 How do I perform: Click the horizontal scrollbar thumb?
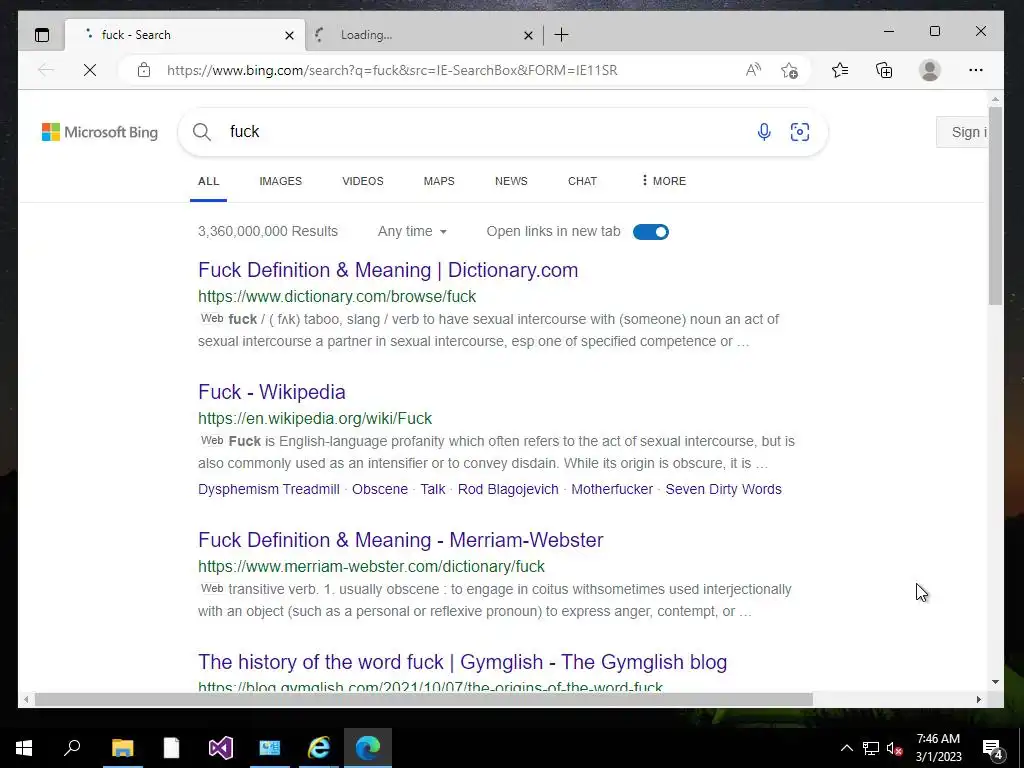[x=423, y=699]
